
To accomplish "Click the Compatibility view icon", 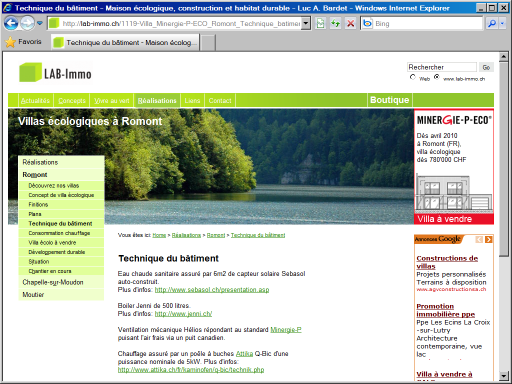I will 320,24.
